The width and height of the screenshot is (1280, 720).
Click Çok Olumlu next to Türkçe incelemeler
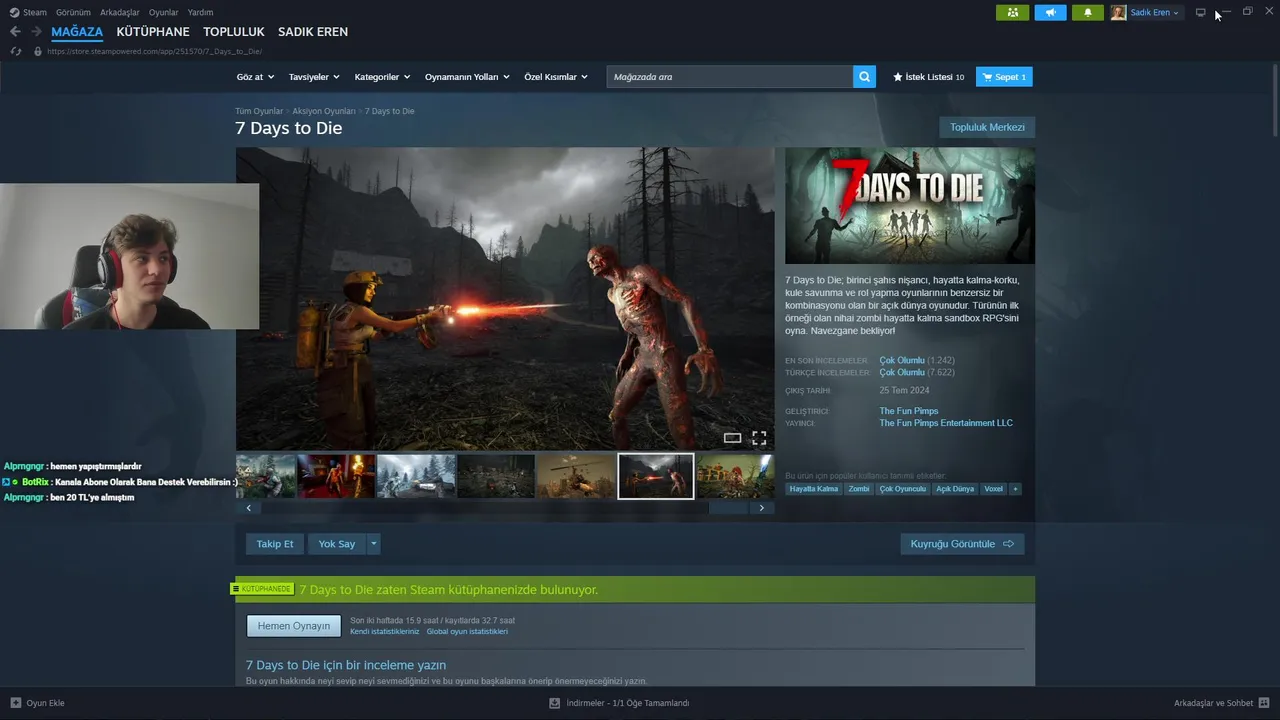902,372
